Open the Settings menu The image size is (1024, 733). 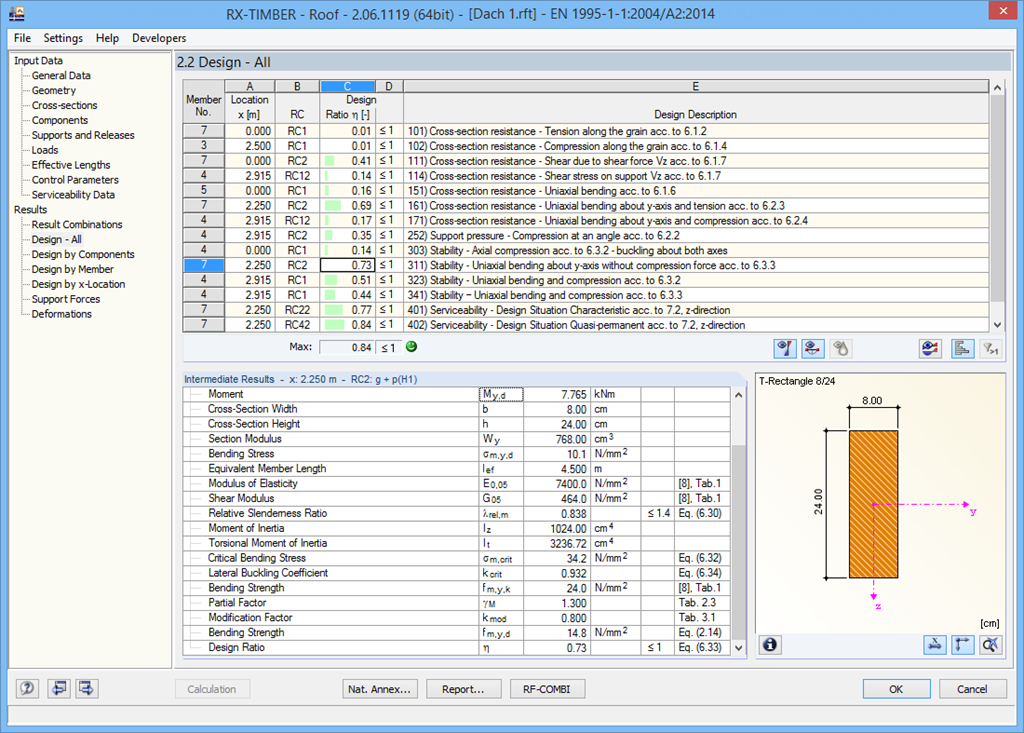[63, 37]
